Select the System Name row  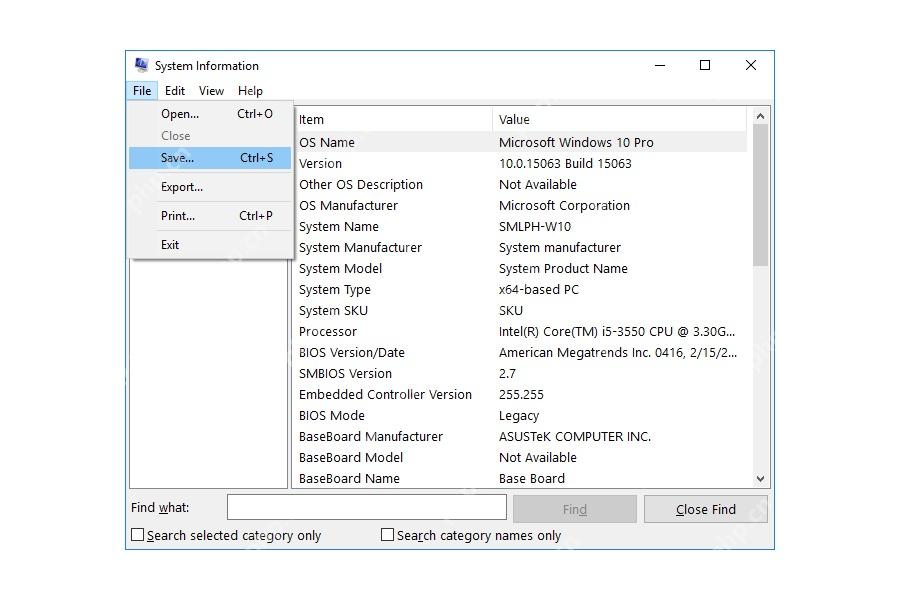[x=520, y=226]
